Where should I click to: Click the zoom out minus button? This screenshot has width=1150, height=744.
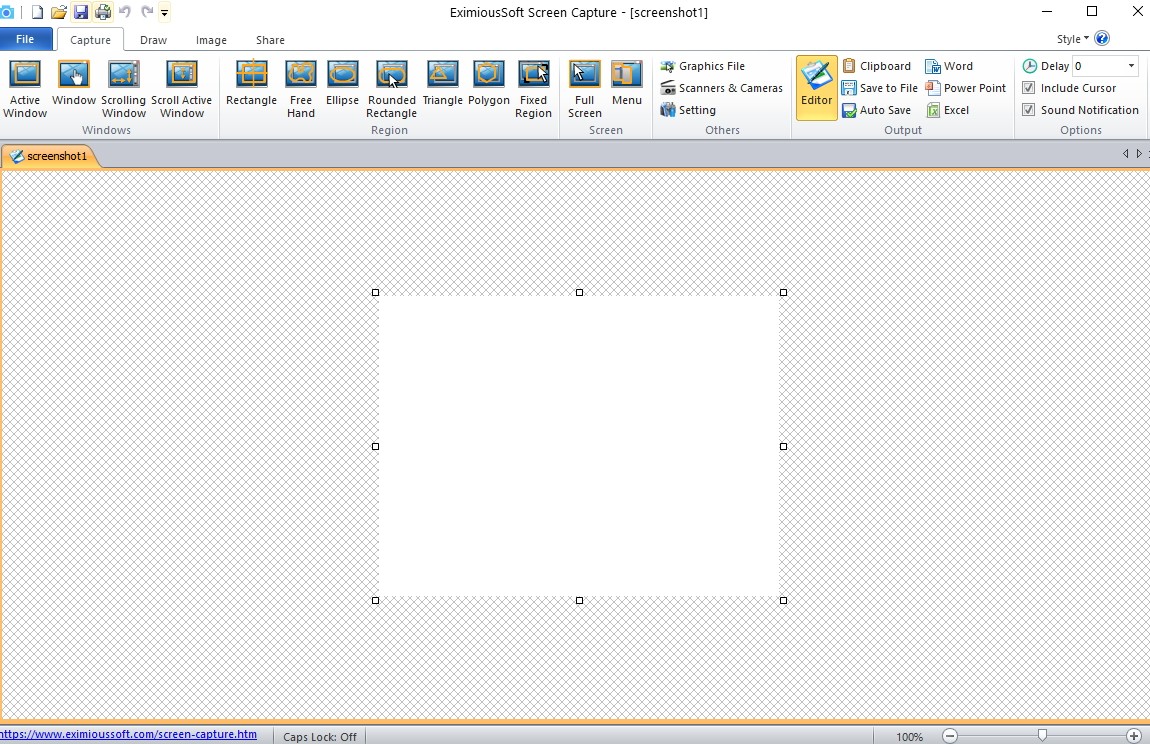pyautogui.click(x=950, y=736)
